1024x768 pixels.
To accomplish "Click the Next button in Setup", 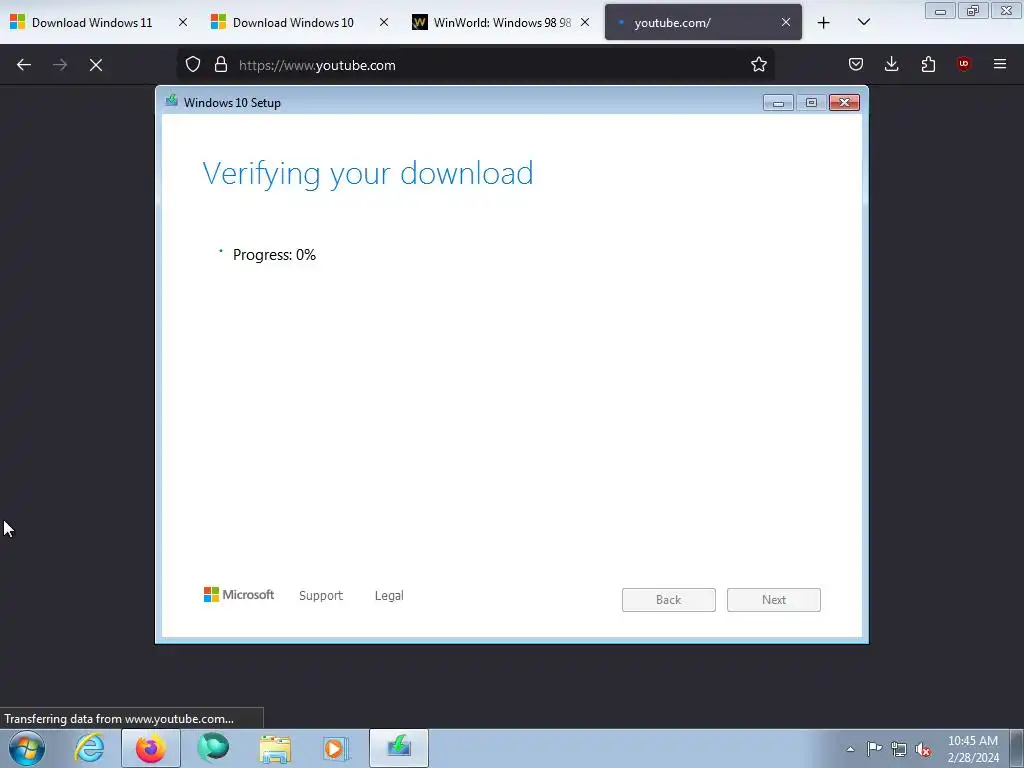I will pos(774,600).
